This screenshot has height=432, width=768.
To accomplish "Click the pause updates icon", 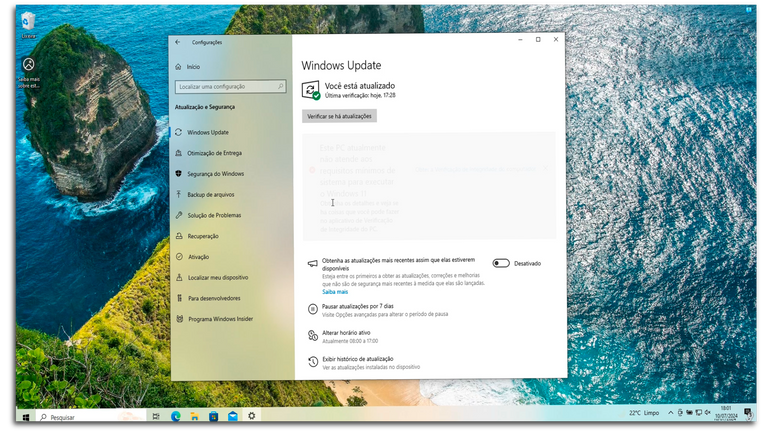I will 312,309.
